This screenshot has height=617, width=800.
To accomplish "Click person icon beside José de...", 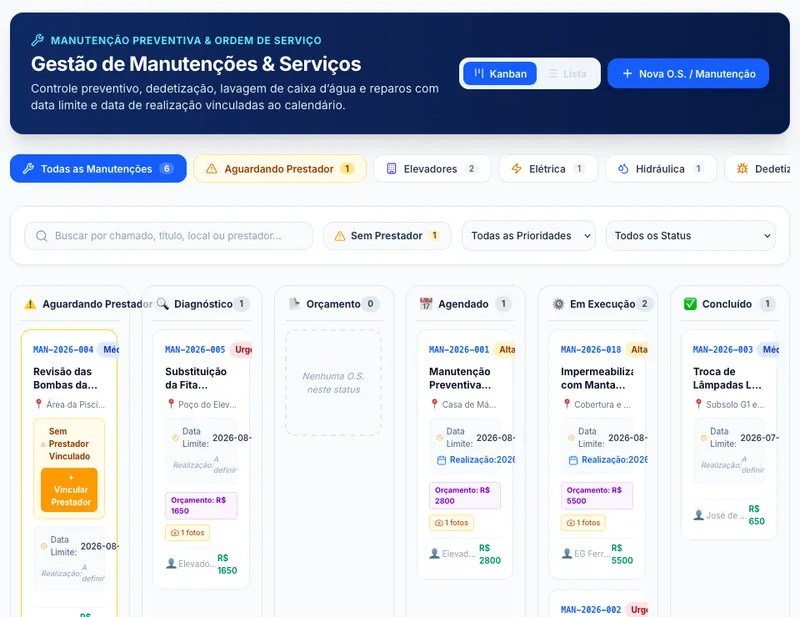I will (x=699, y=515).
